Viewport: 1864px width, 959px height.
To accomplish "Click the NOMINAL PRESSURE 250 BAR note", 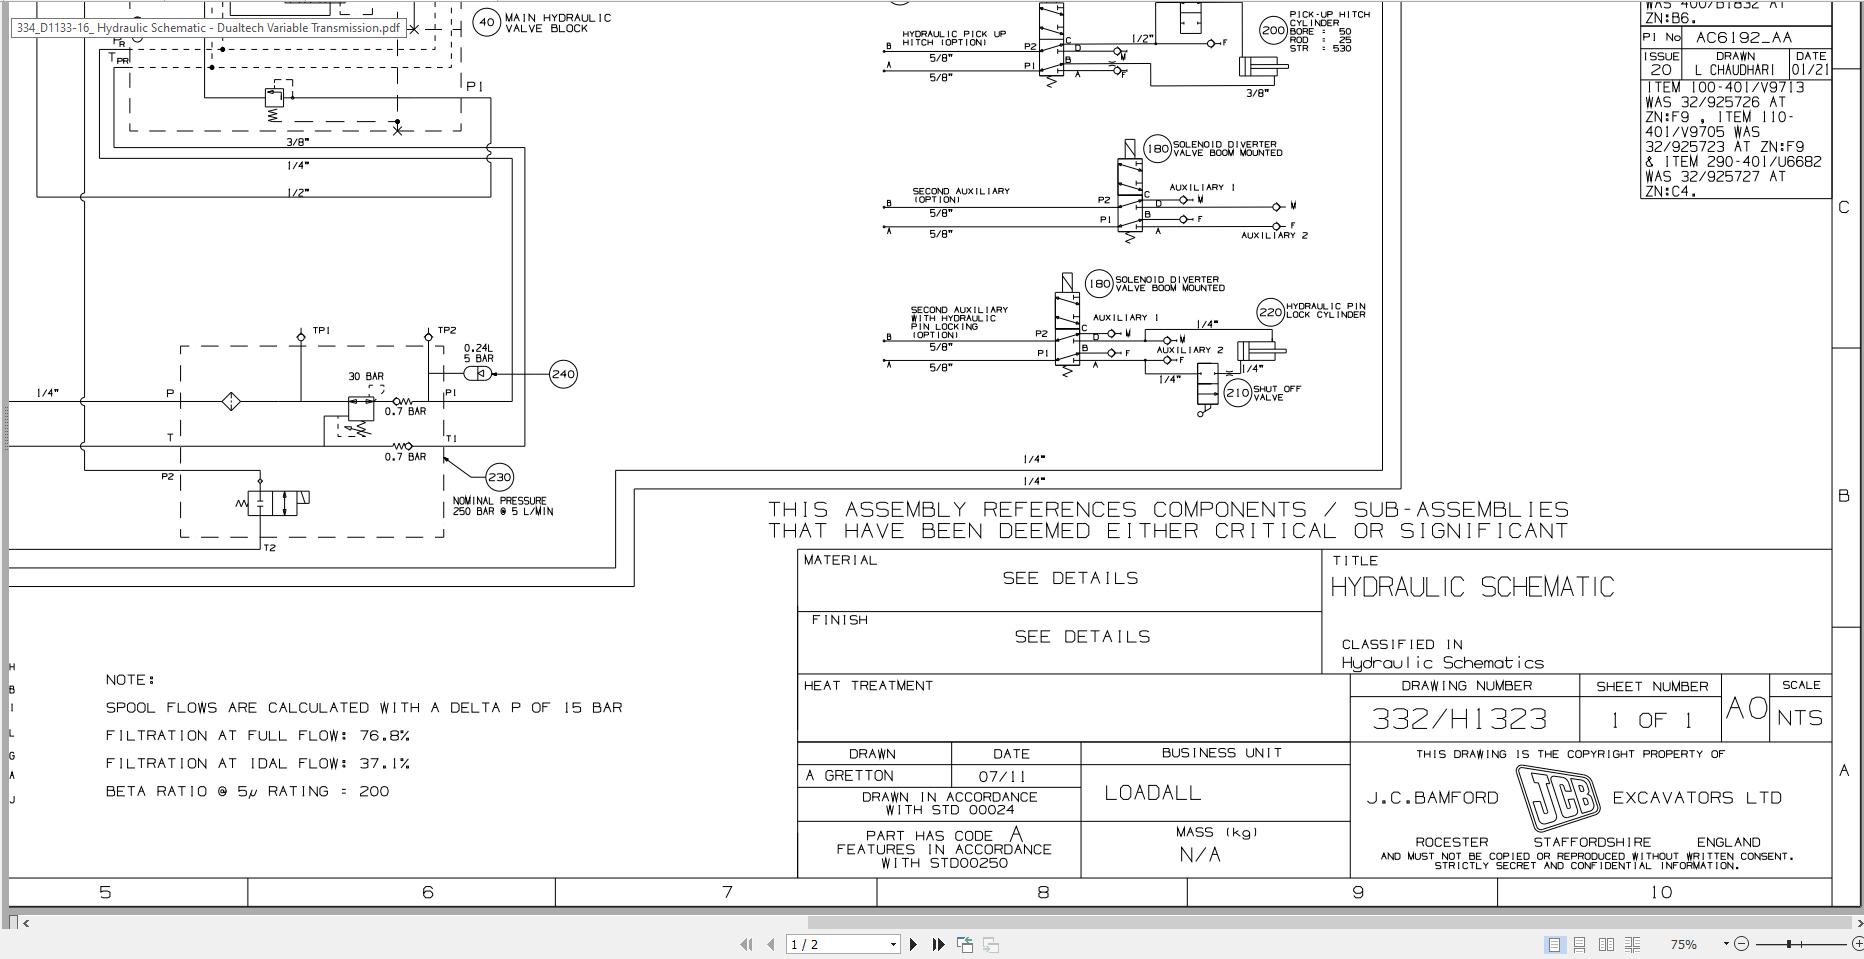I will point(503,506).
